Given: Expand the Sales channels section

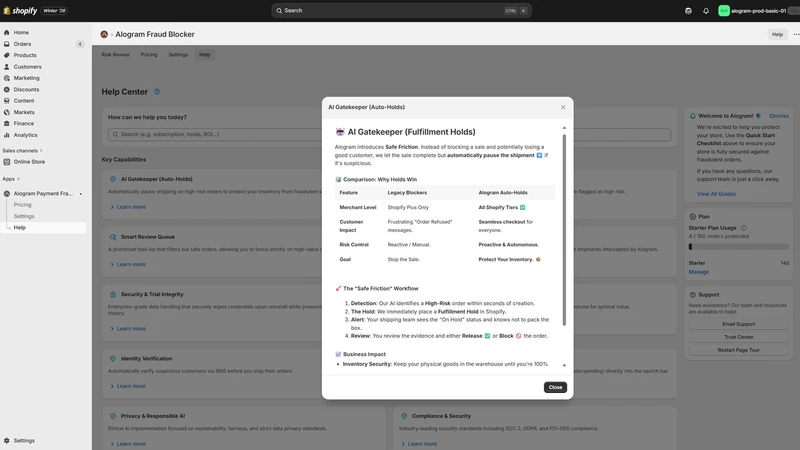Looking at the screenshot, I should tap(22, 151).
